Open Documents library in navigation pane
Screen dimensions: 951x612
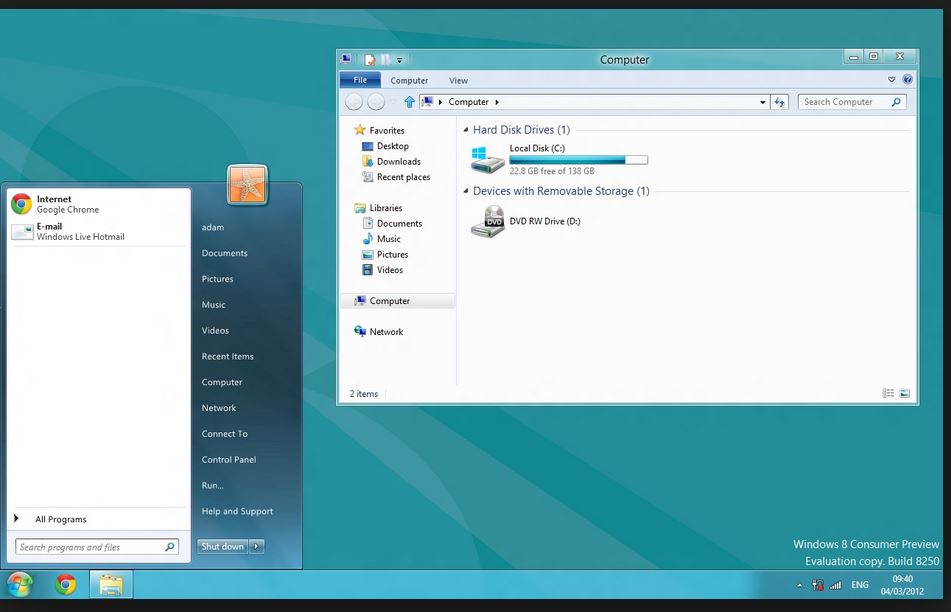392,224
